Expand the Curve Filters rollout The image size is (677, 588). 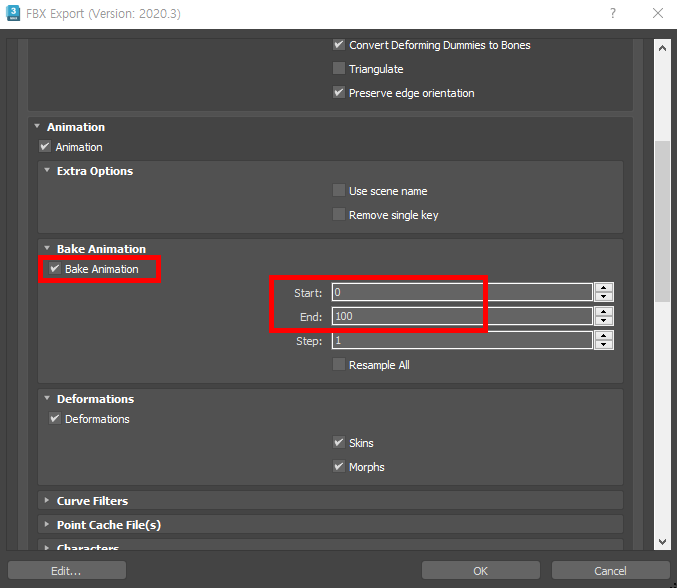[x=47, y=500]
